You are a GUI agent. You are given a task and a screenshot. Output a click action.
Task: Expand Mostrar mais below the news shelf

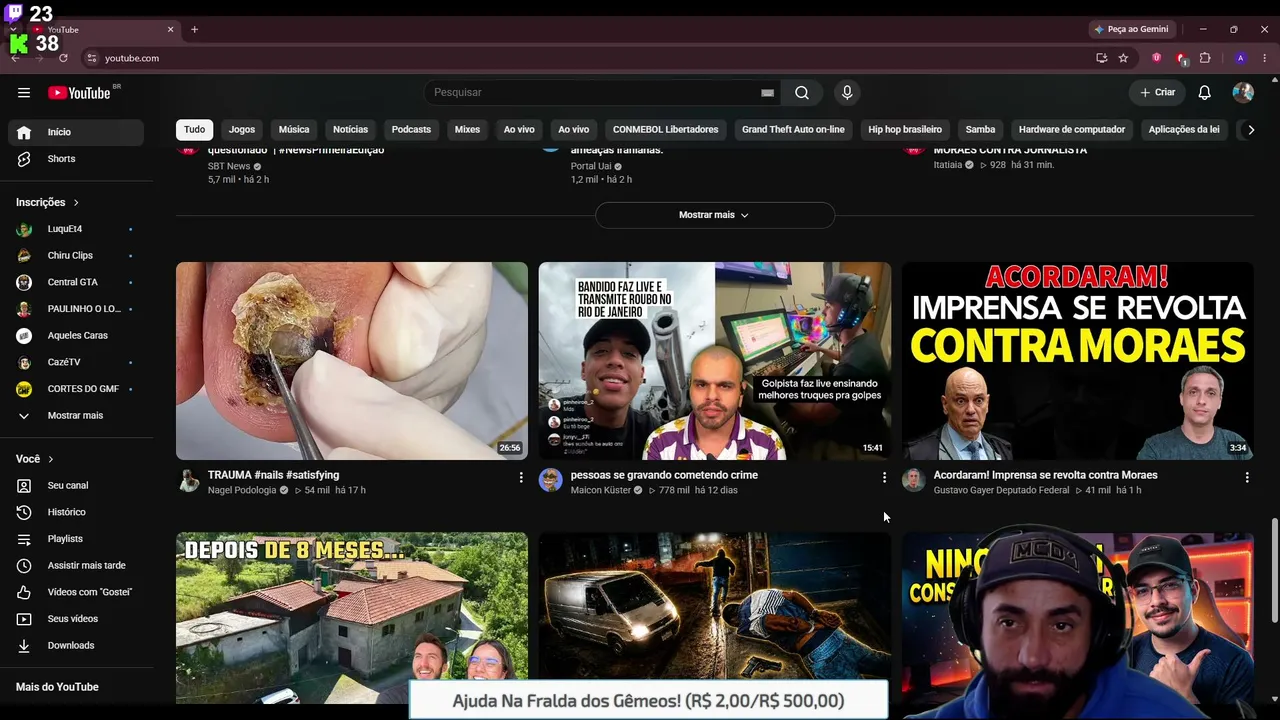714,215
